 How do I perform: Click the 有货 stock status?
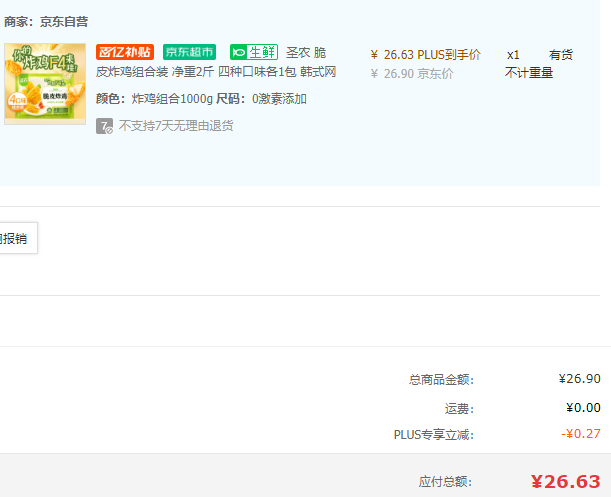coord(561,55)
